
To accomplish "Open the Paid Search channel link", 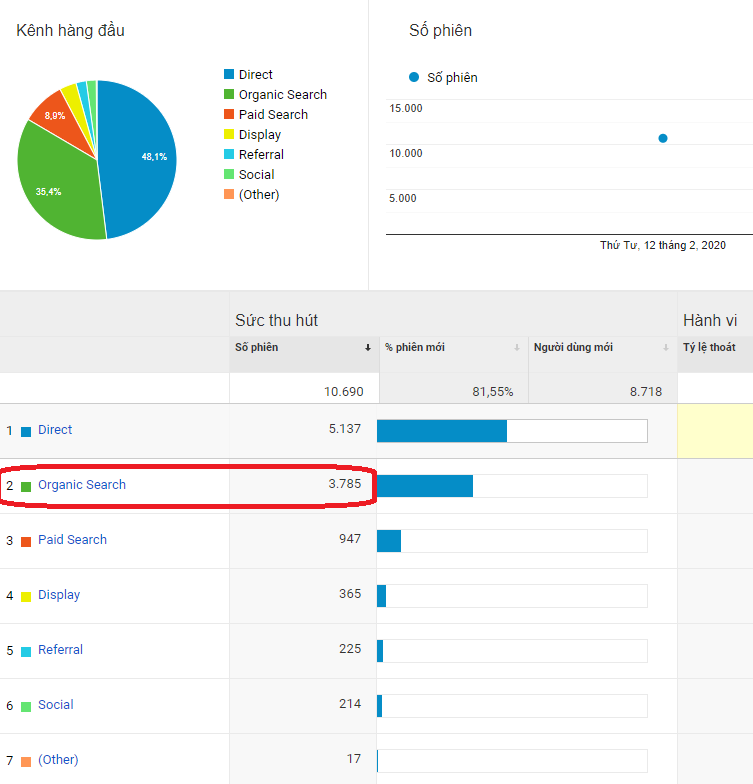I will coord(72,540).
